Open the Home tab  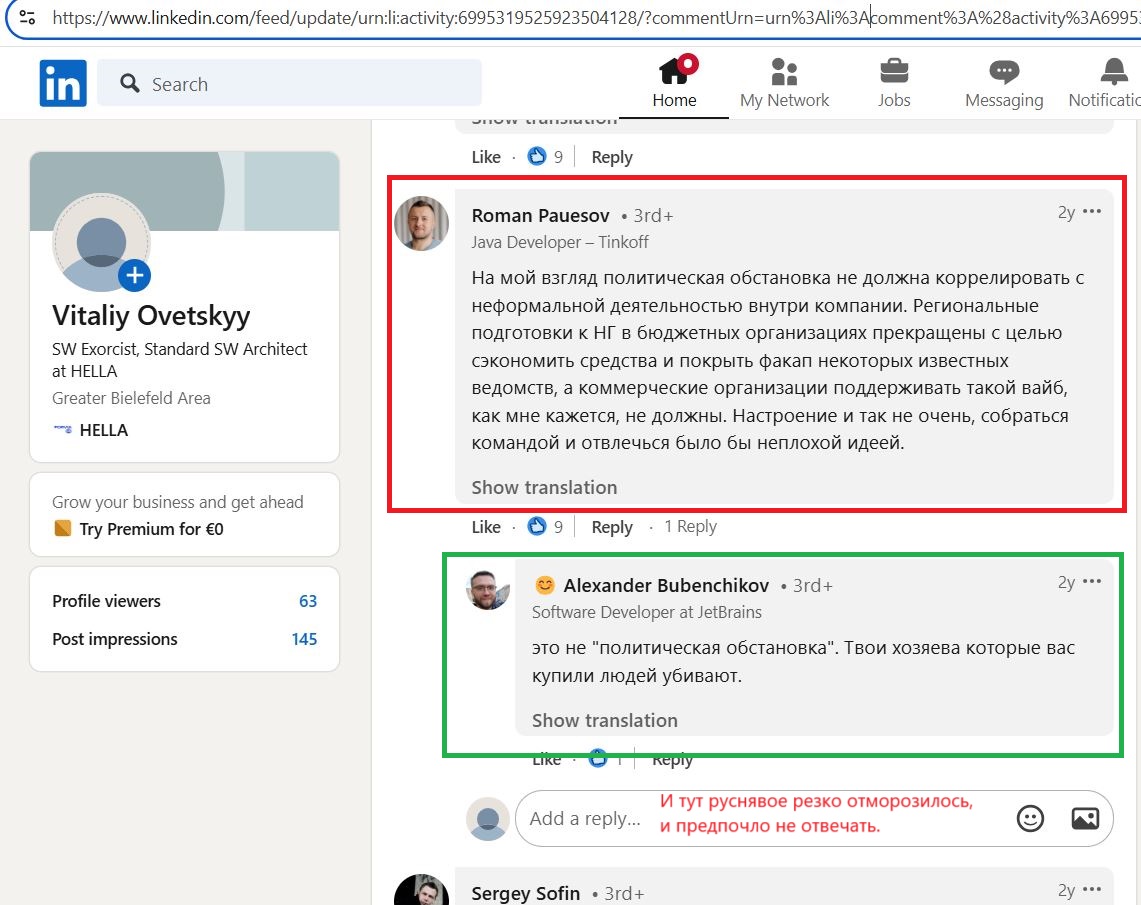pyautogui.click(x=674, y=82)
